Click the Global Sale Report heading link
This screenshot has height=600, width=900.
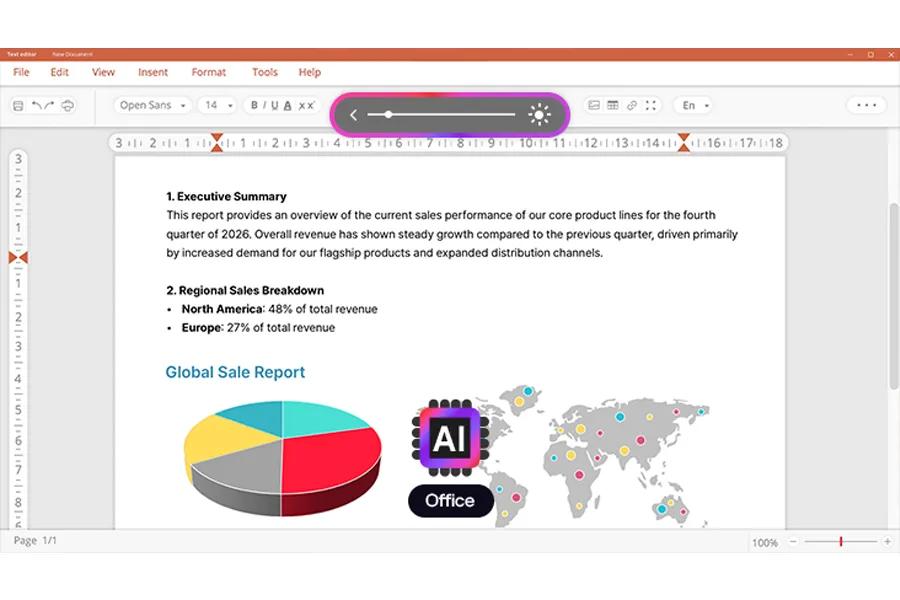point(235,372)
